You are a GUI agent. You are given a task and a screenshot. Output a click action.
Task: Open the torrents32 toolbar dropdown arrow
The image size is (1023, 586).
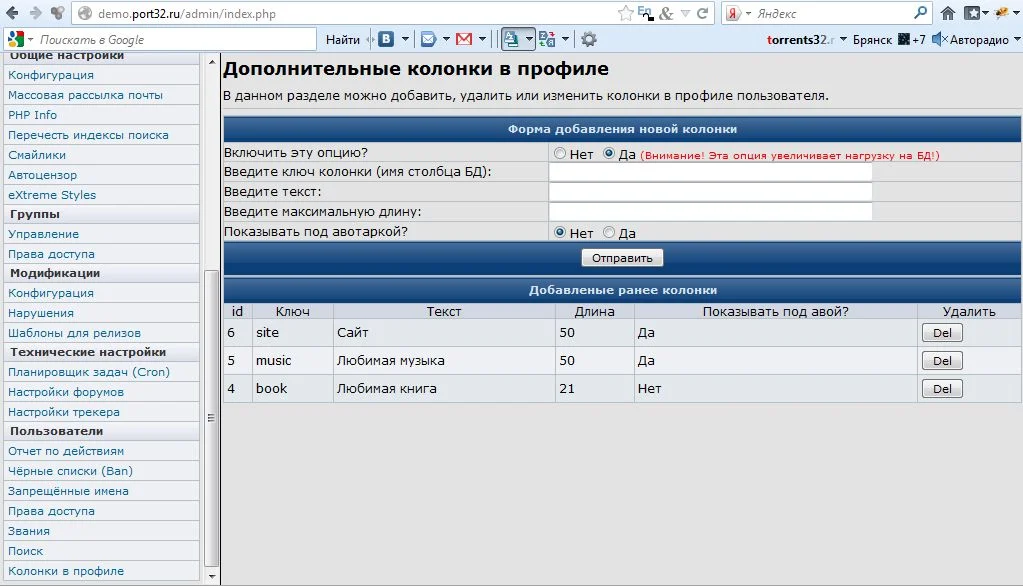tap(843, 39)
